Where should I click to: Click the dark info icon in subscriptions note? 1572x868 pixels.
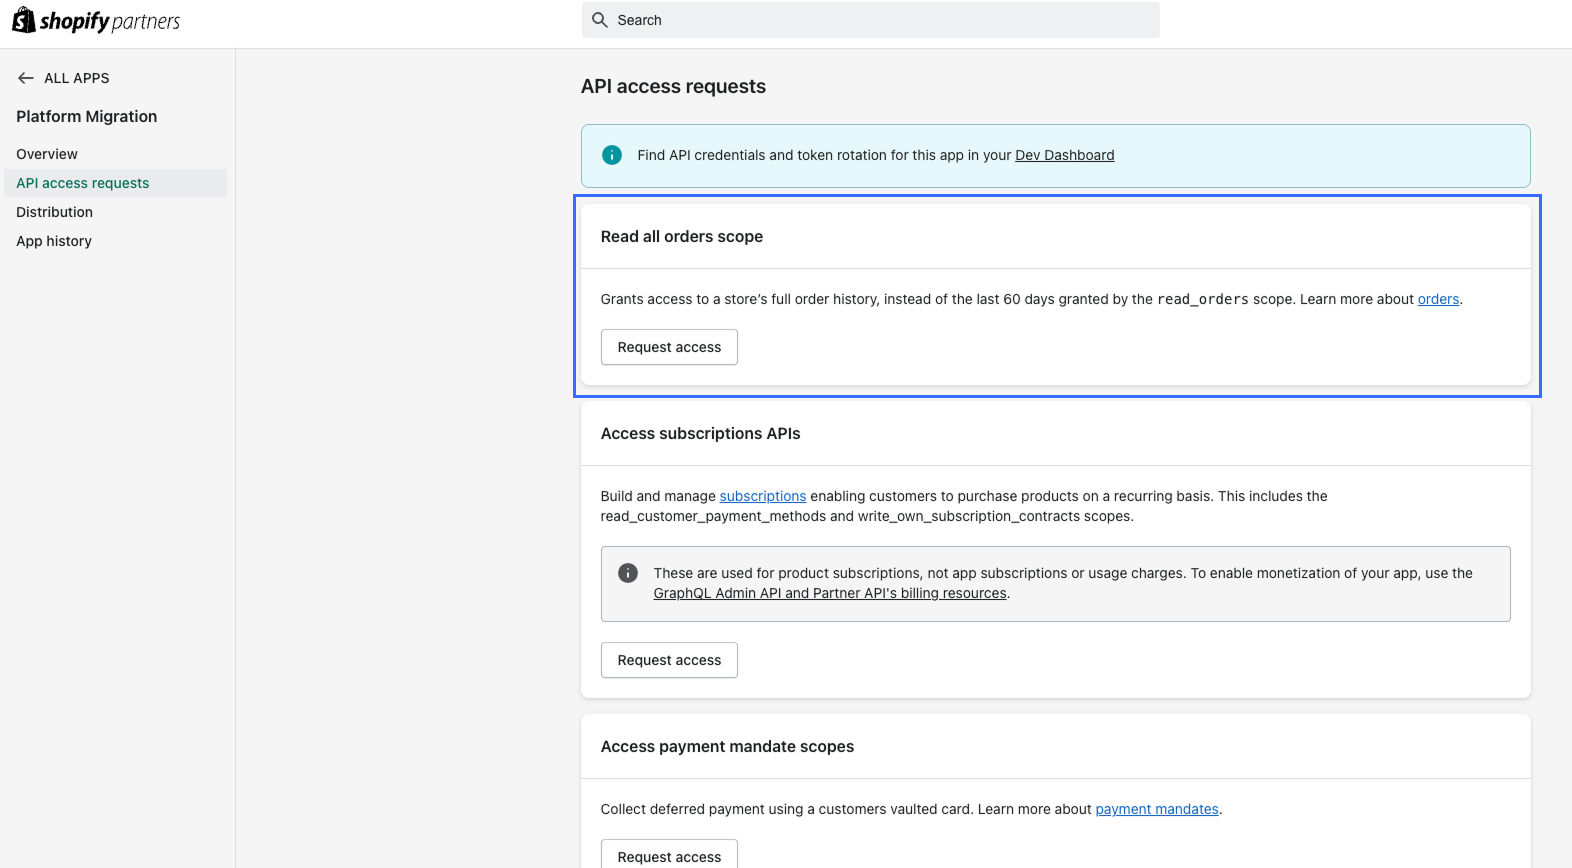[x=628, y=573]
